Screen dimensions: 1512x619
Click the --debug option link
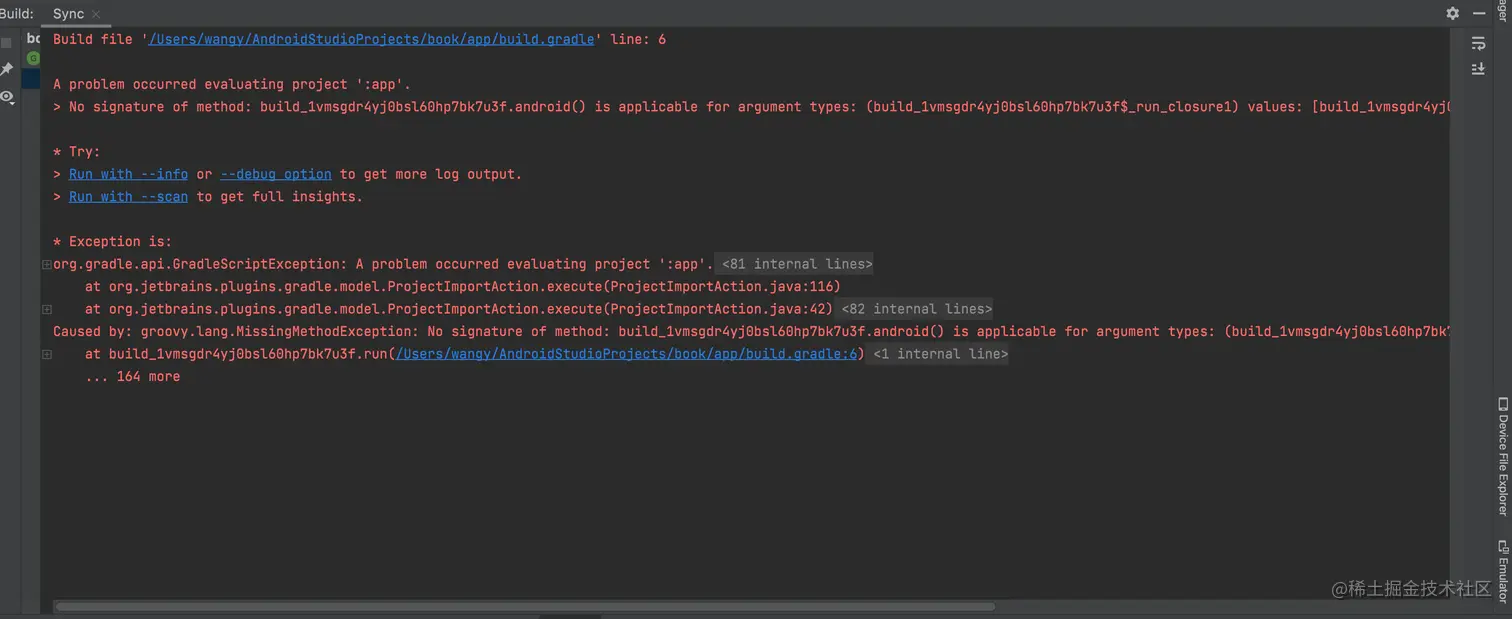(276, 174)
